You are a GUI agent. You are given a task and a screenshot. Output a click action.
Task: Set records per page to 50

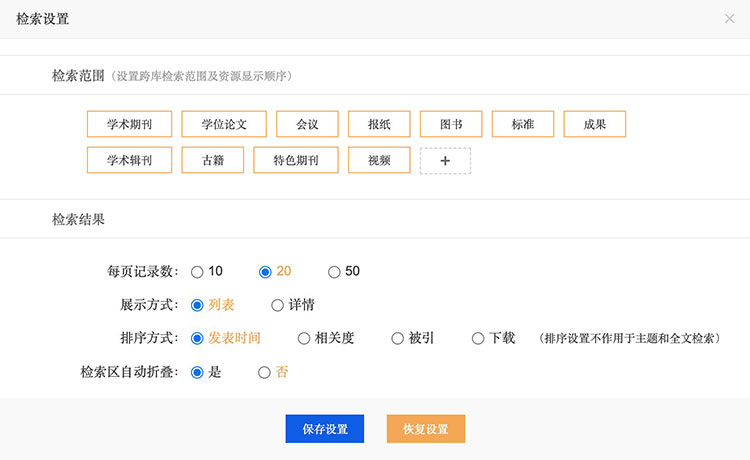pos(335,272)
